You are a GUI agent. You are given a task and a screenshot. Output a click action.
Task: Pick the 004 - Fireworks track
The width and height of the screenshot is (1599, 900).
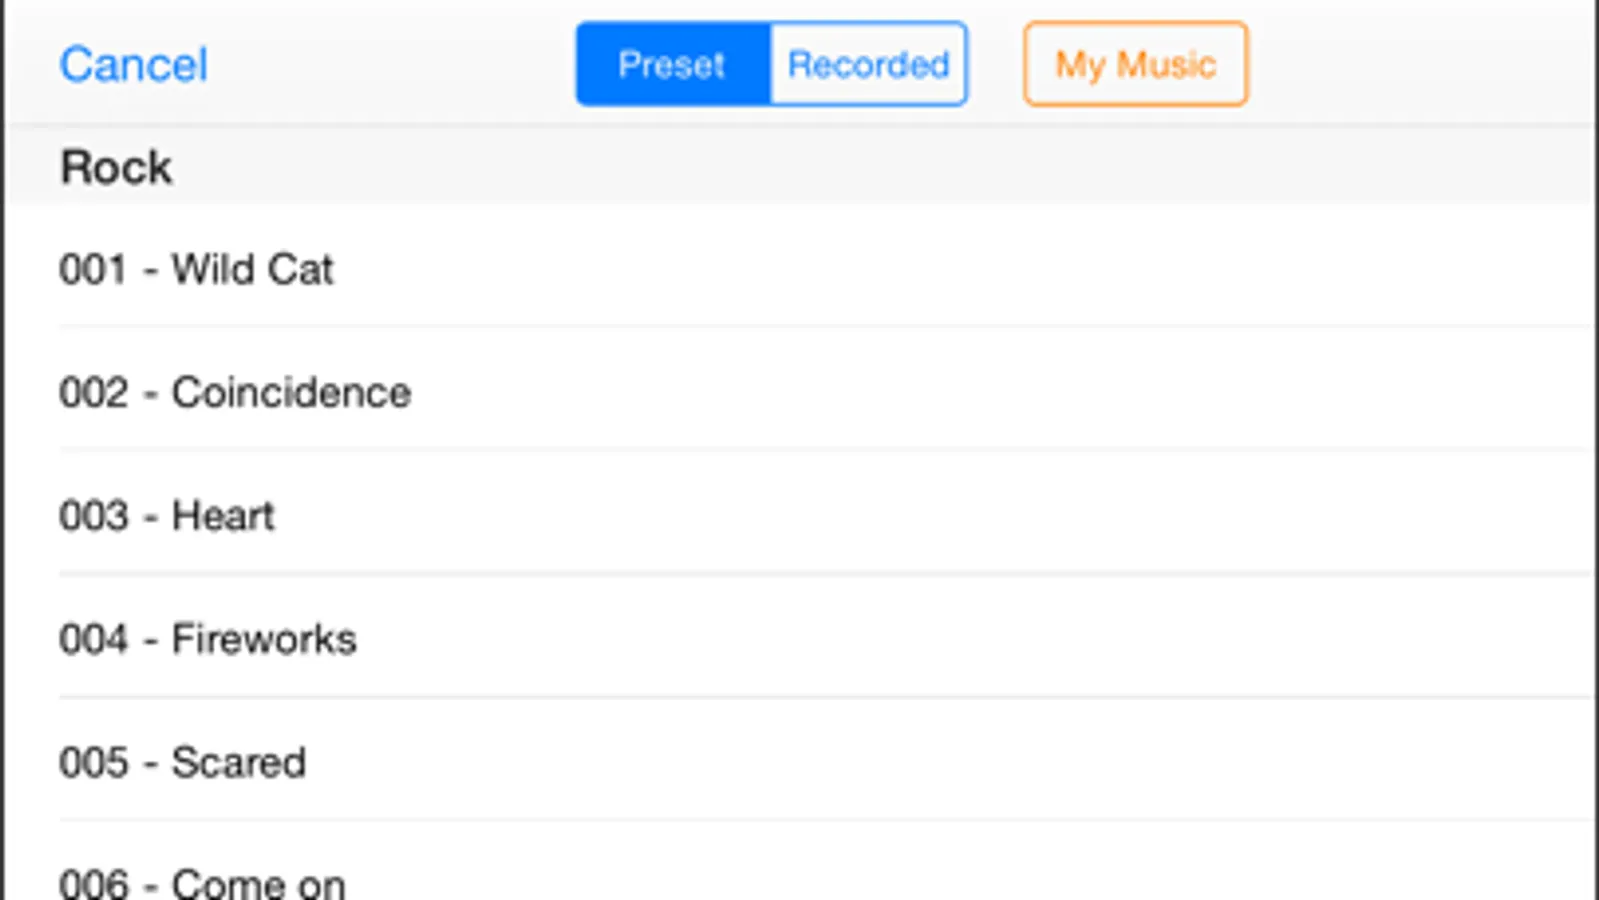[x=208, y=639]
